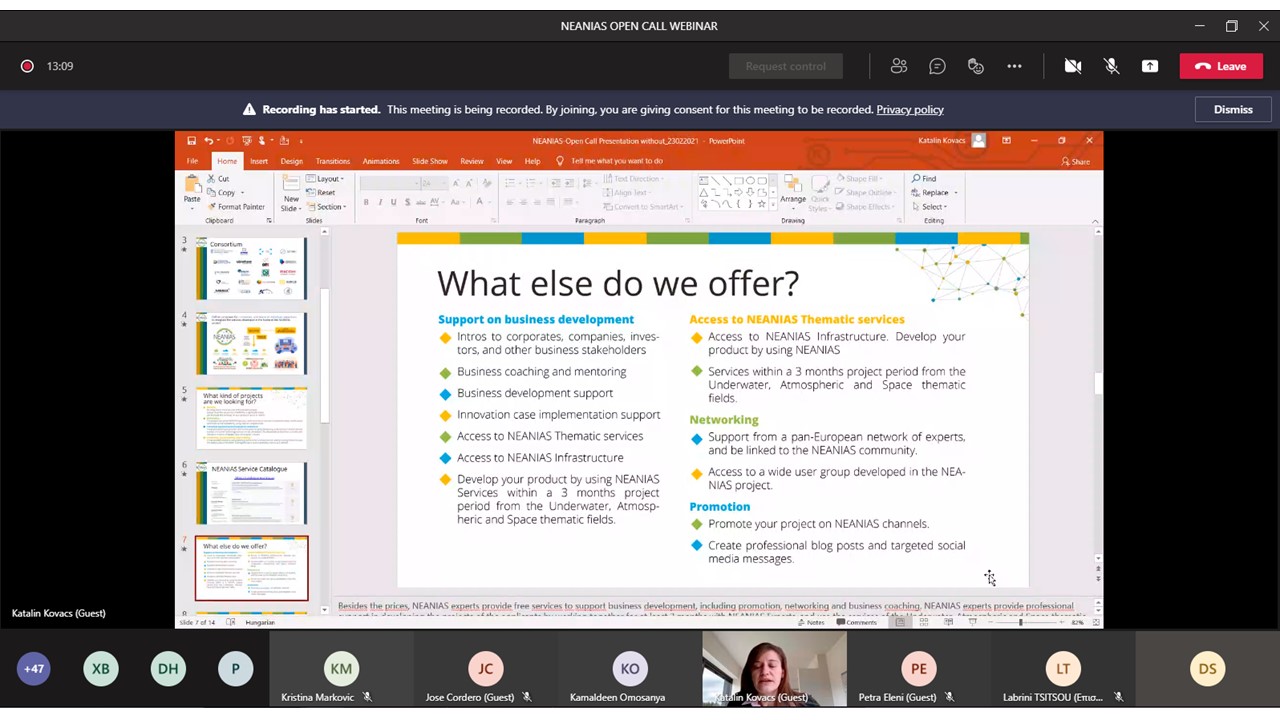Select the DH participant avatar
Image resolution: width=1280 pixels, height=720 pixels.
(x=168, y=669)
